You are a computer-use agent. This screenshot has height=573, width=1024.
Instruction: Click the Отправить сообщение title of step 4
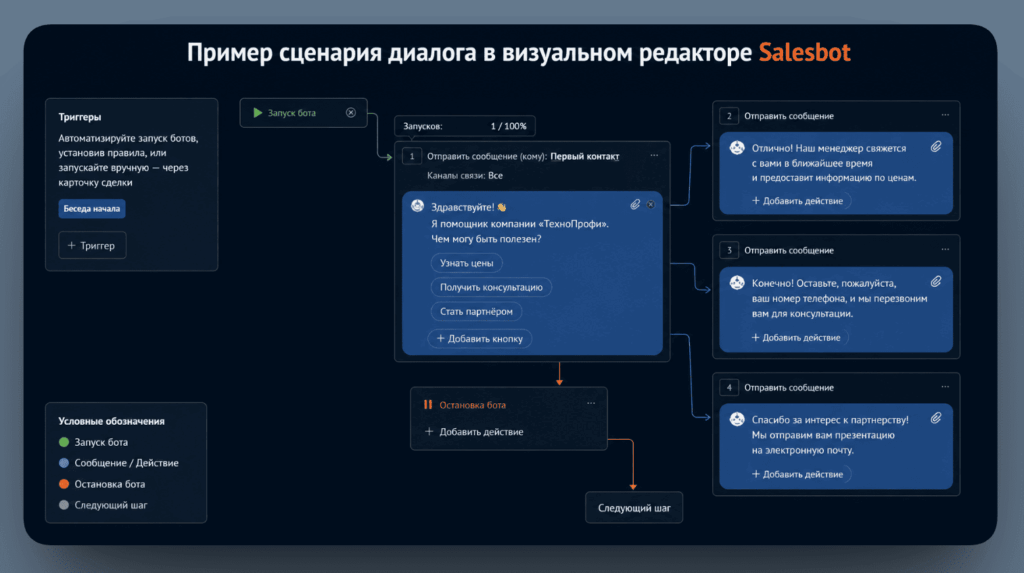pos(789,387)
